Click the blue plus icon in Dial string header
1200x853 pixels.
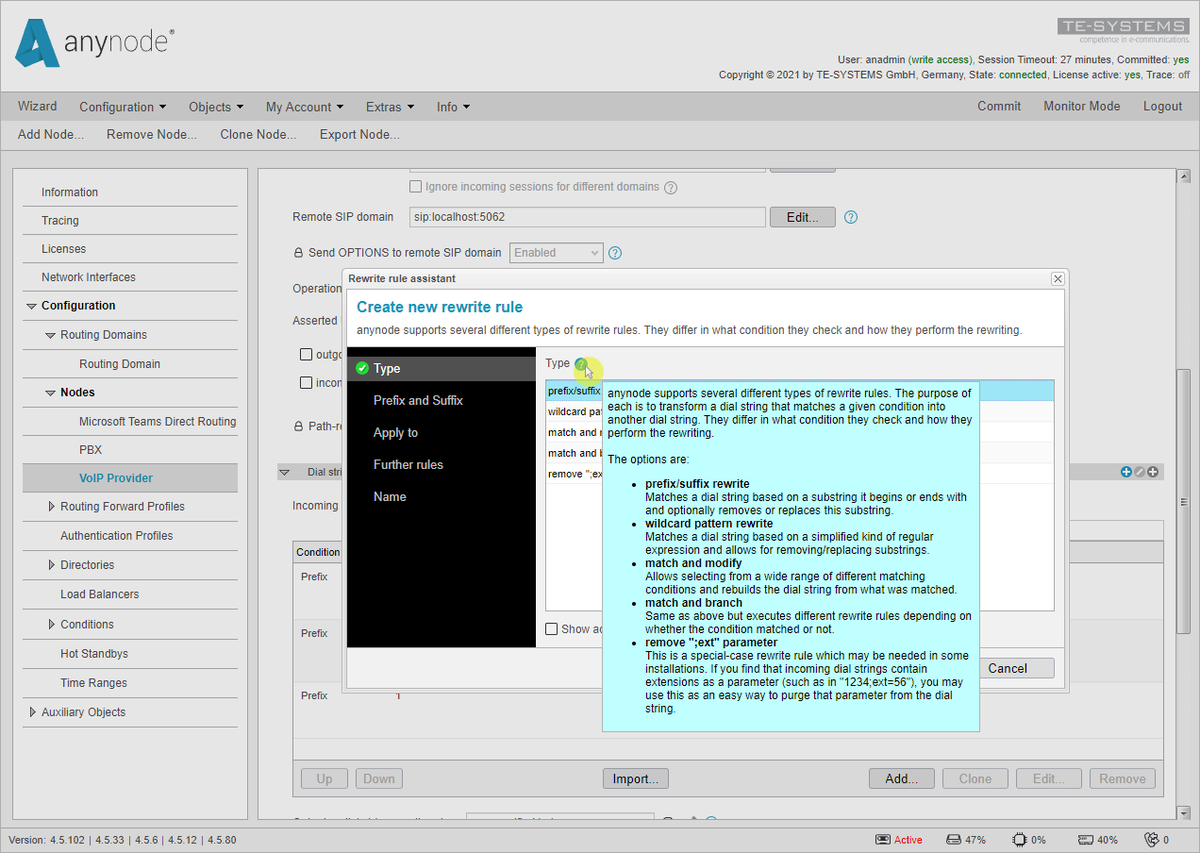(1127, 472)
